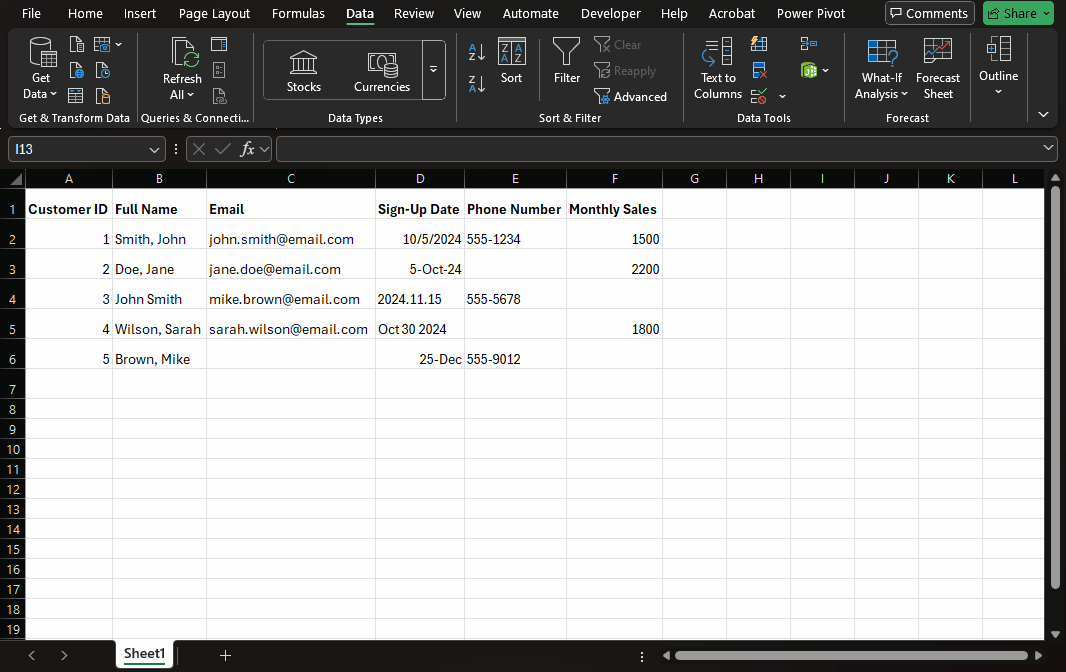Select the Sheet1 tab
The width and height of the screenshot is (1066, 672).
[143, 653]
